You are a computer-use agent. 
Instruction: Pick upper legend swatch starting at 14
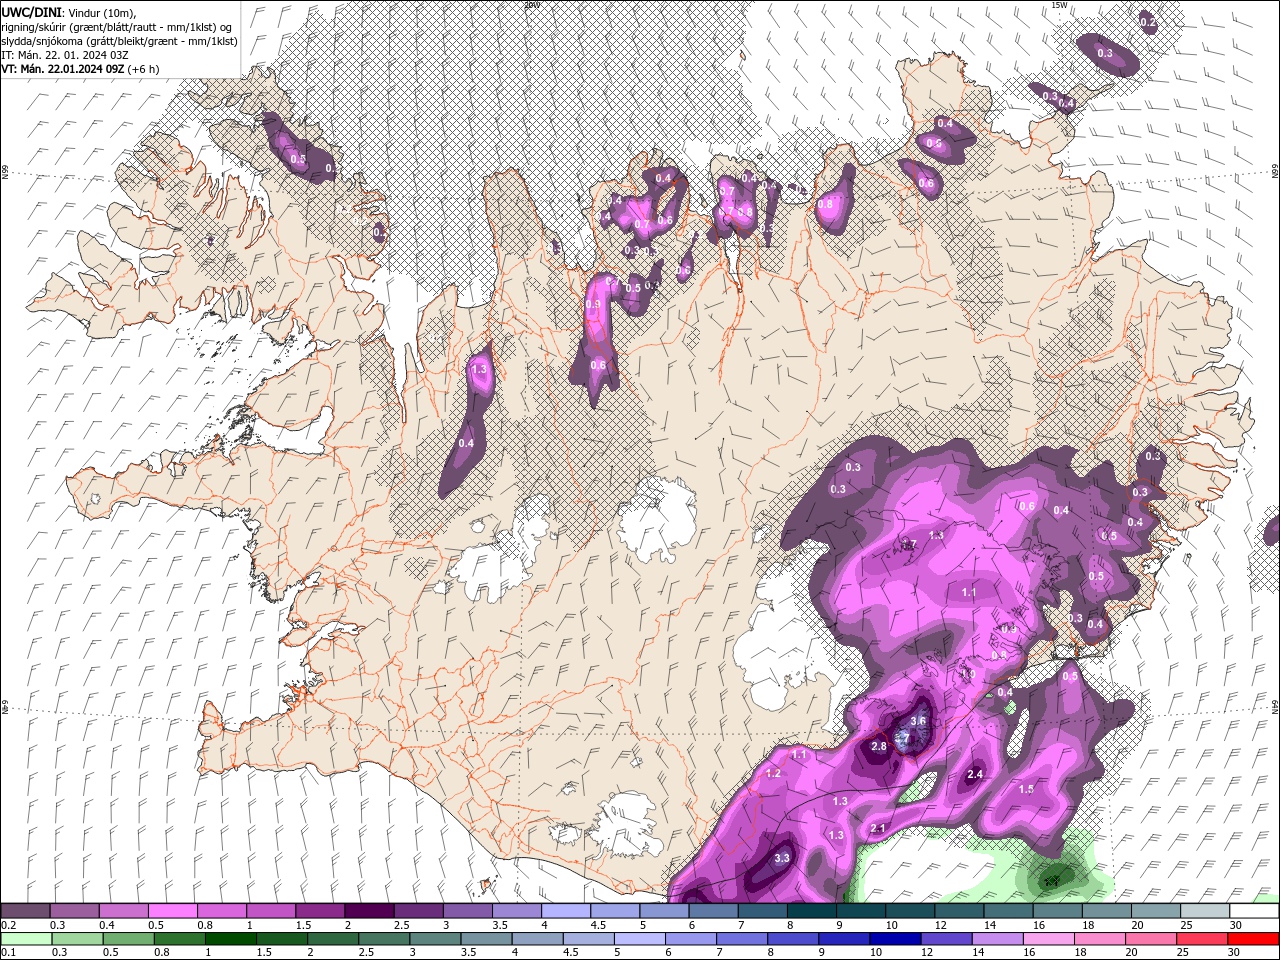tap(1008, 911)
